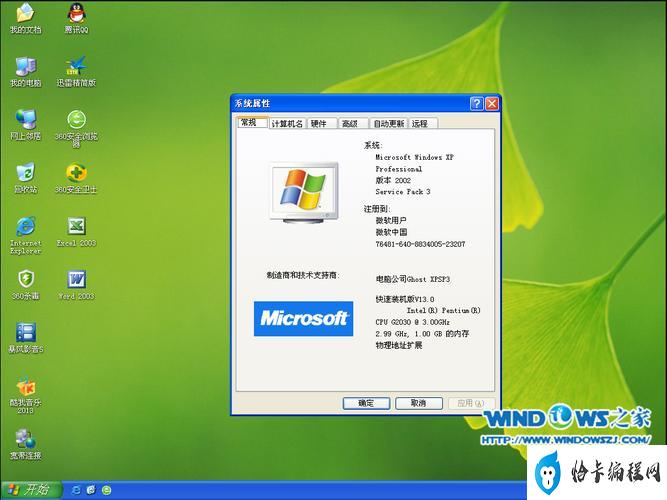The width and height of the screenshot is (667, 500).
Task: Switch to the 常规 tab
Action: click(252, 123)
